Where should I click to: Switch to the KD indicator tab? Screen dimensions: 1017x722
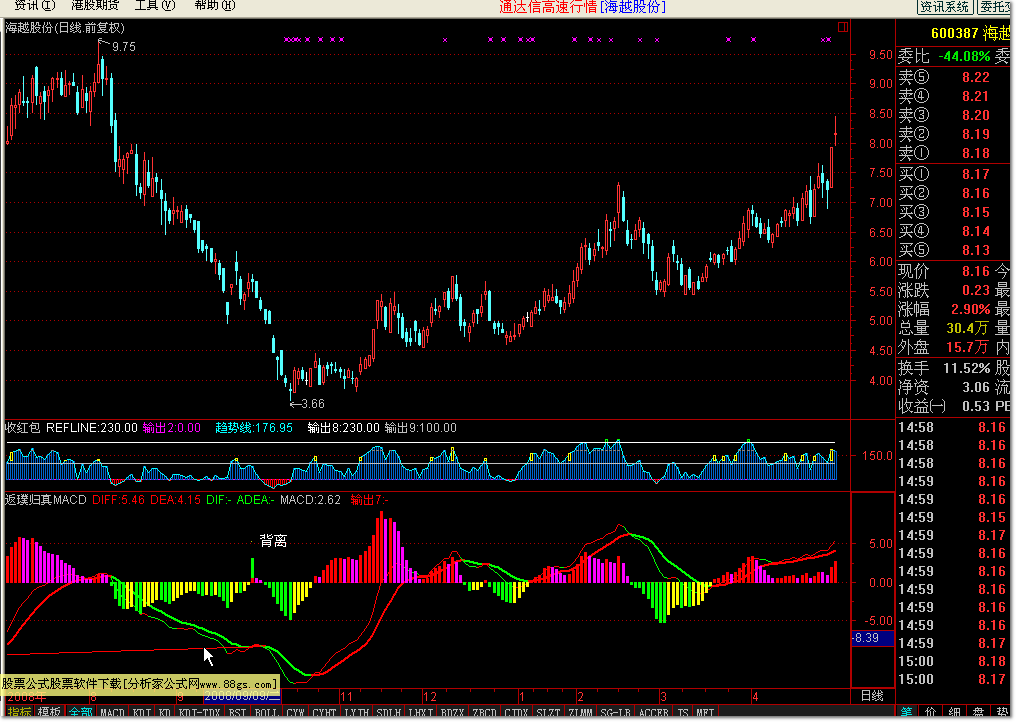point(165,712)
